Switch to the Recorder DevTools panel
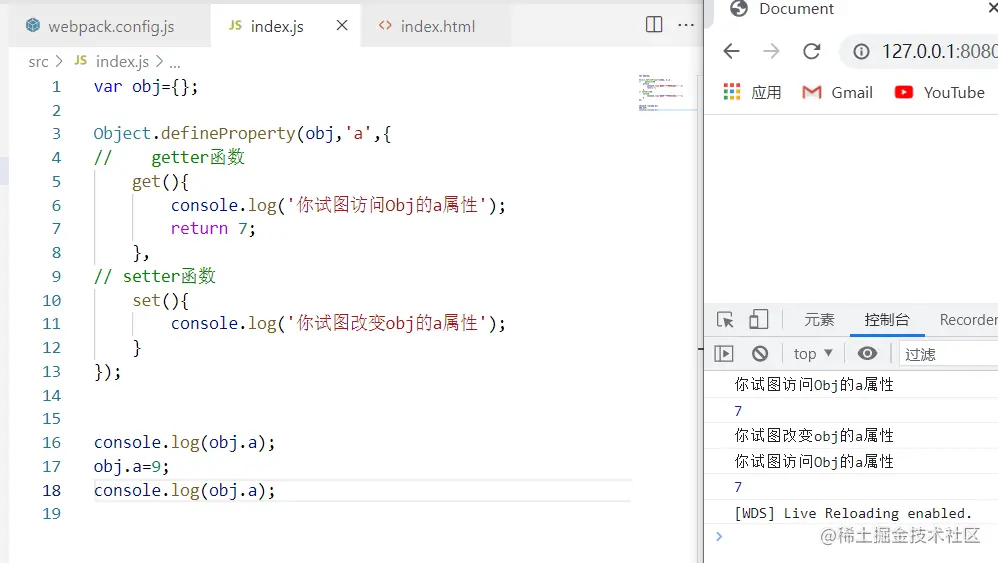998x563 pixels. [968, 319]
